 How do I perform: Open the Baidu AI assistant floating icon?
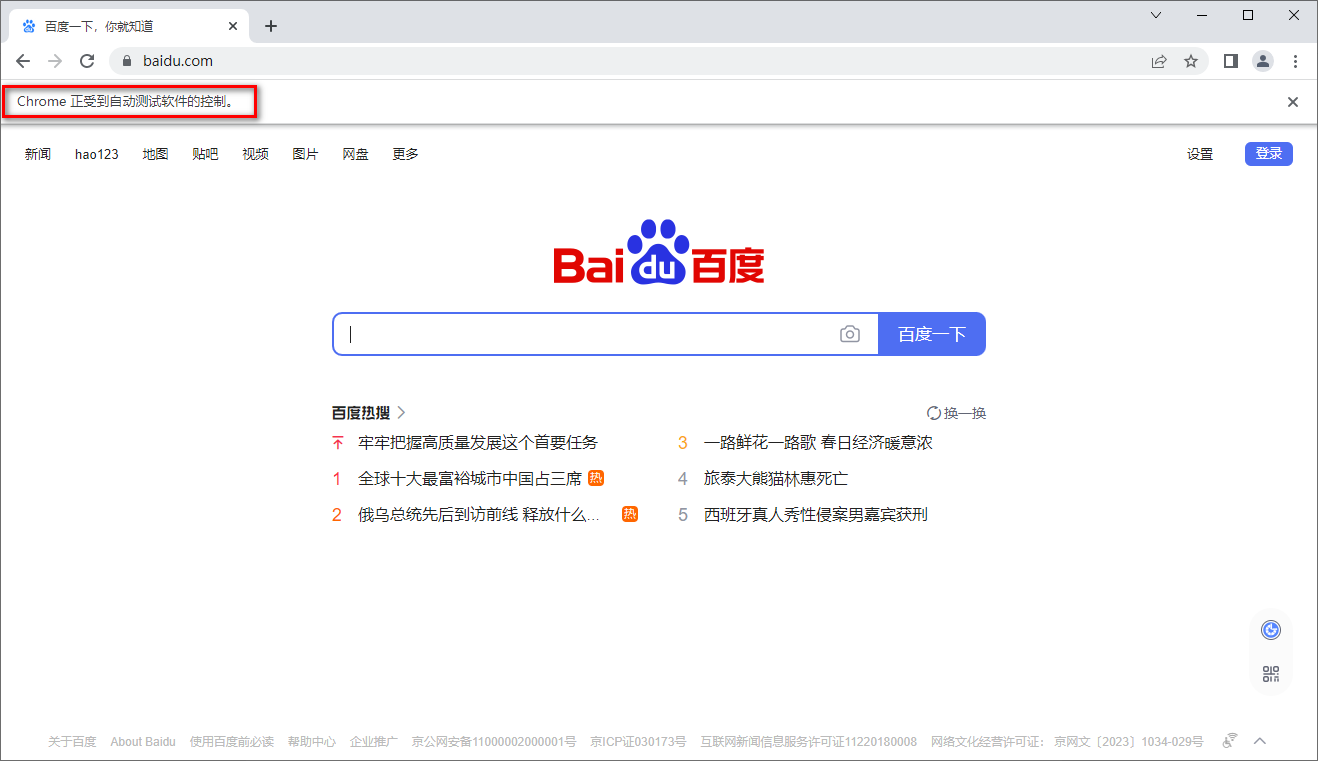pyautogui.click(x=1271, y=630)
